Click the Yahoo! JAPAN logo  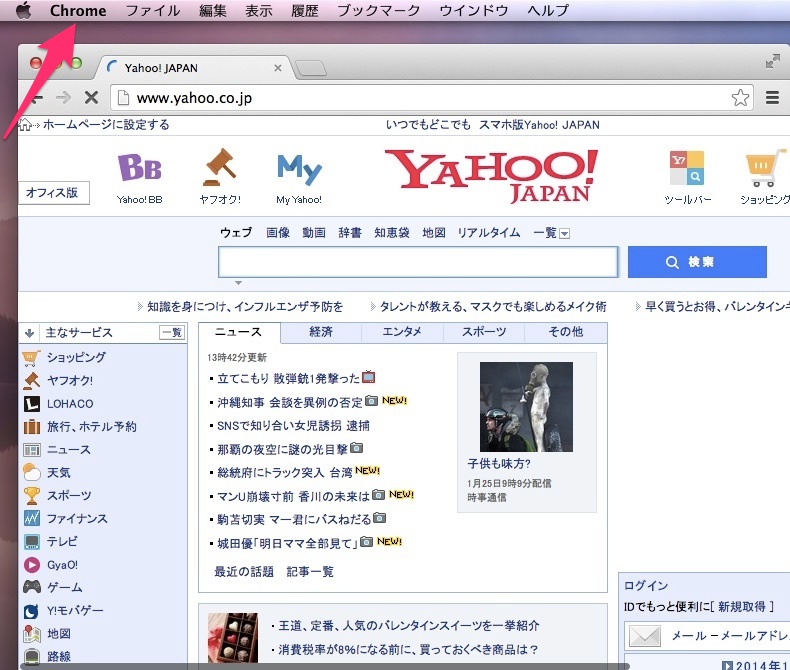[x=492, y=175]
